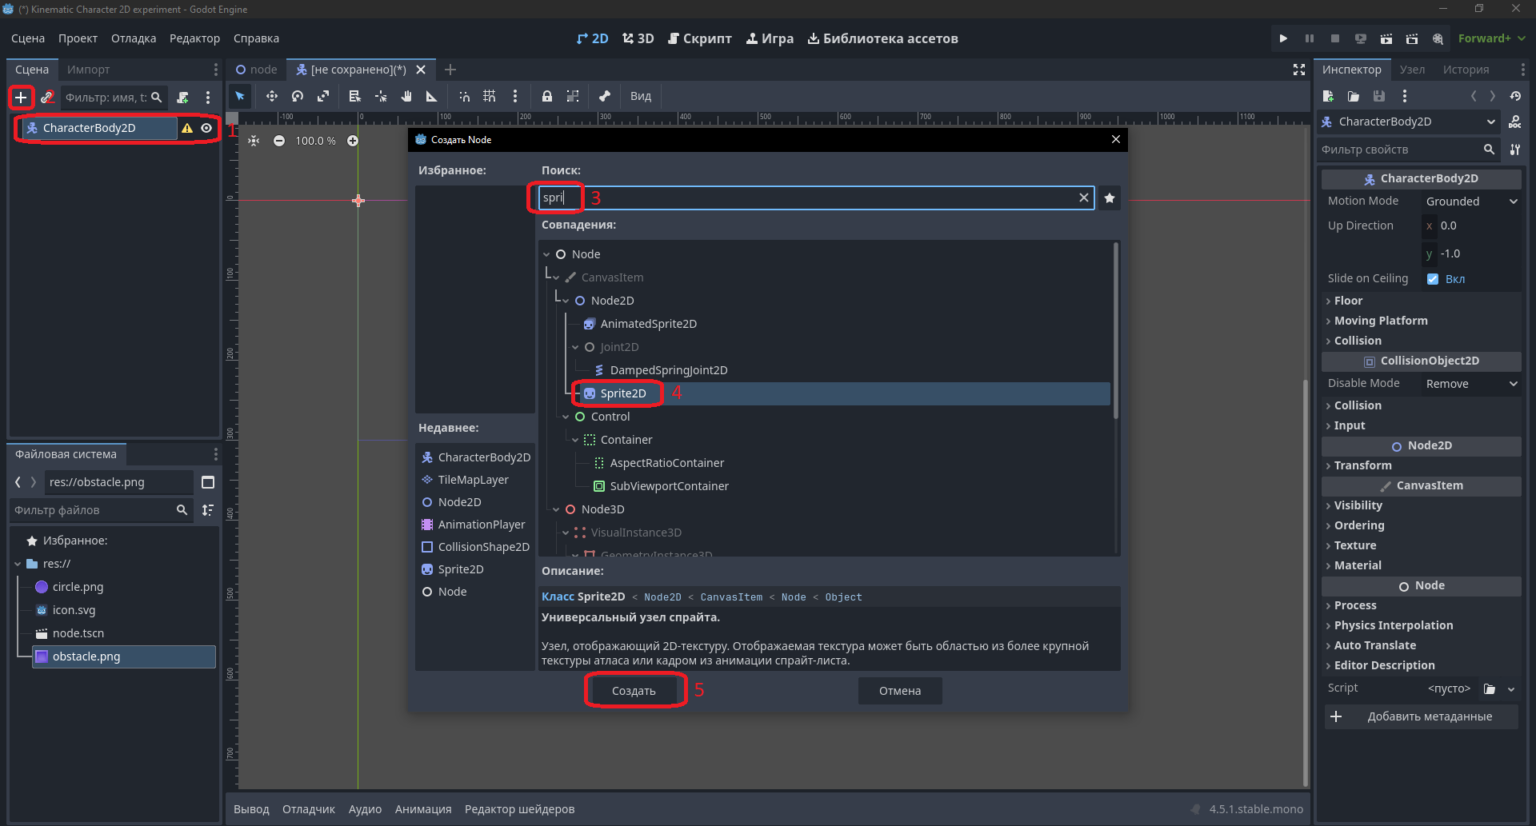Open the Отладка menu

(x=133, y=38)
